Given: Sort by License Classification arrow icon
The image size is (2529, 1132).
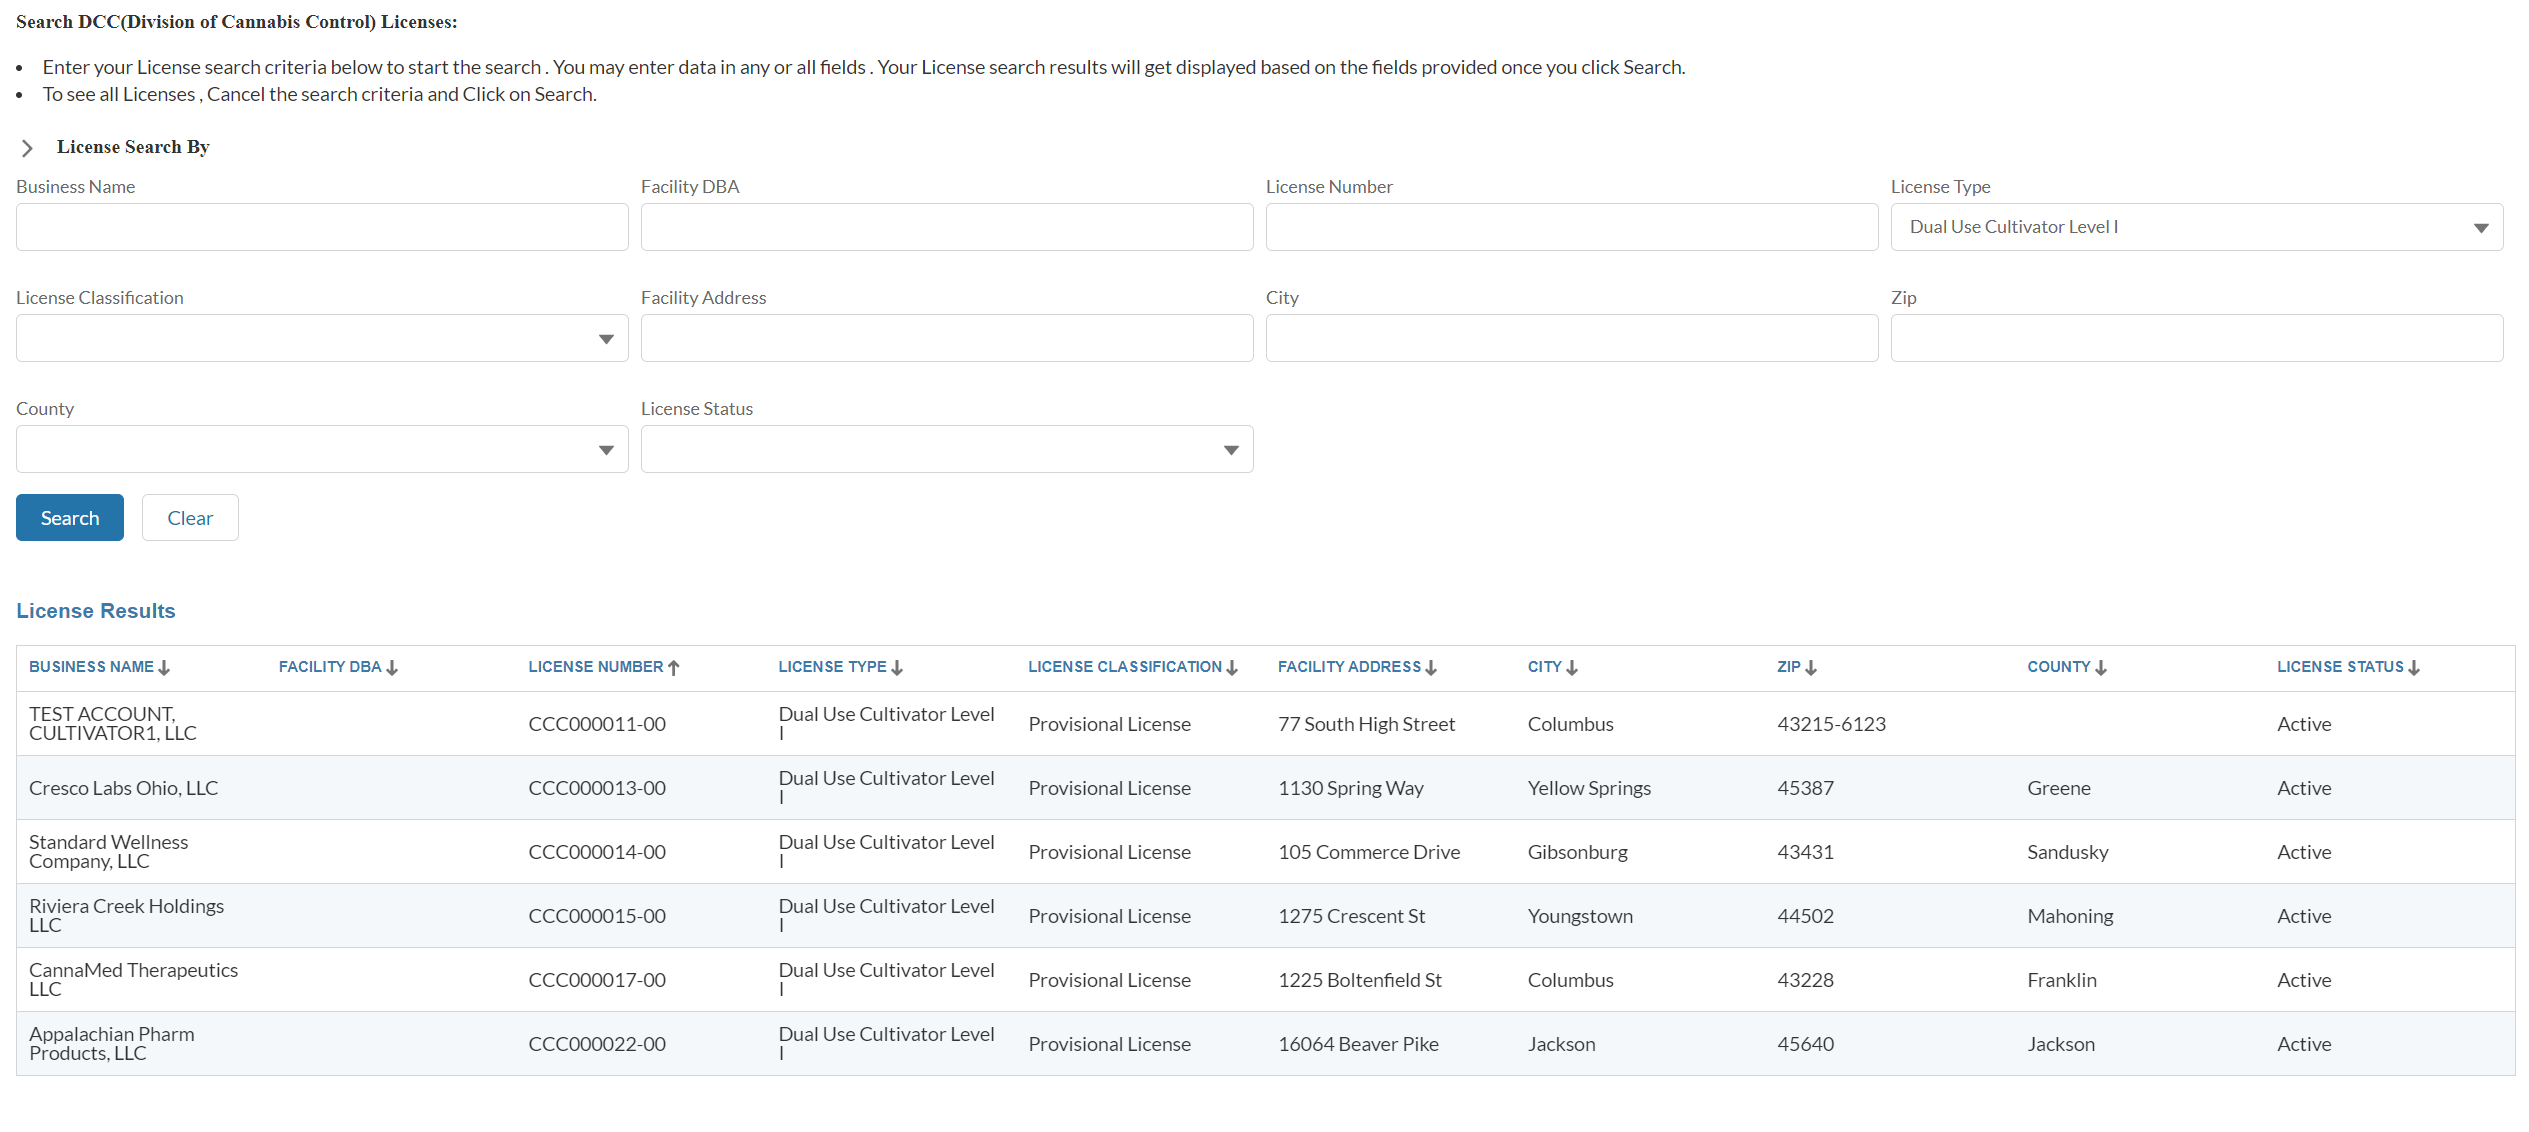Looking at the screenshot, I should 1232,668.
